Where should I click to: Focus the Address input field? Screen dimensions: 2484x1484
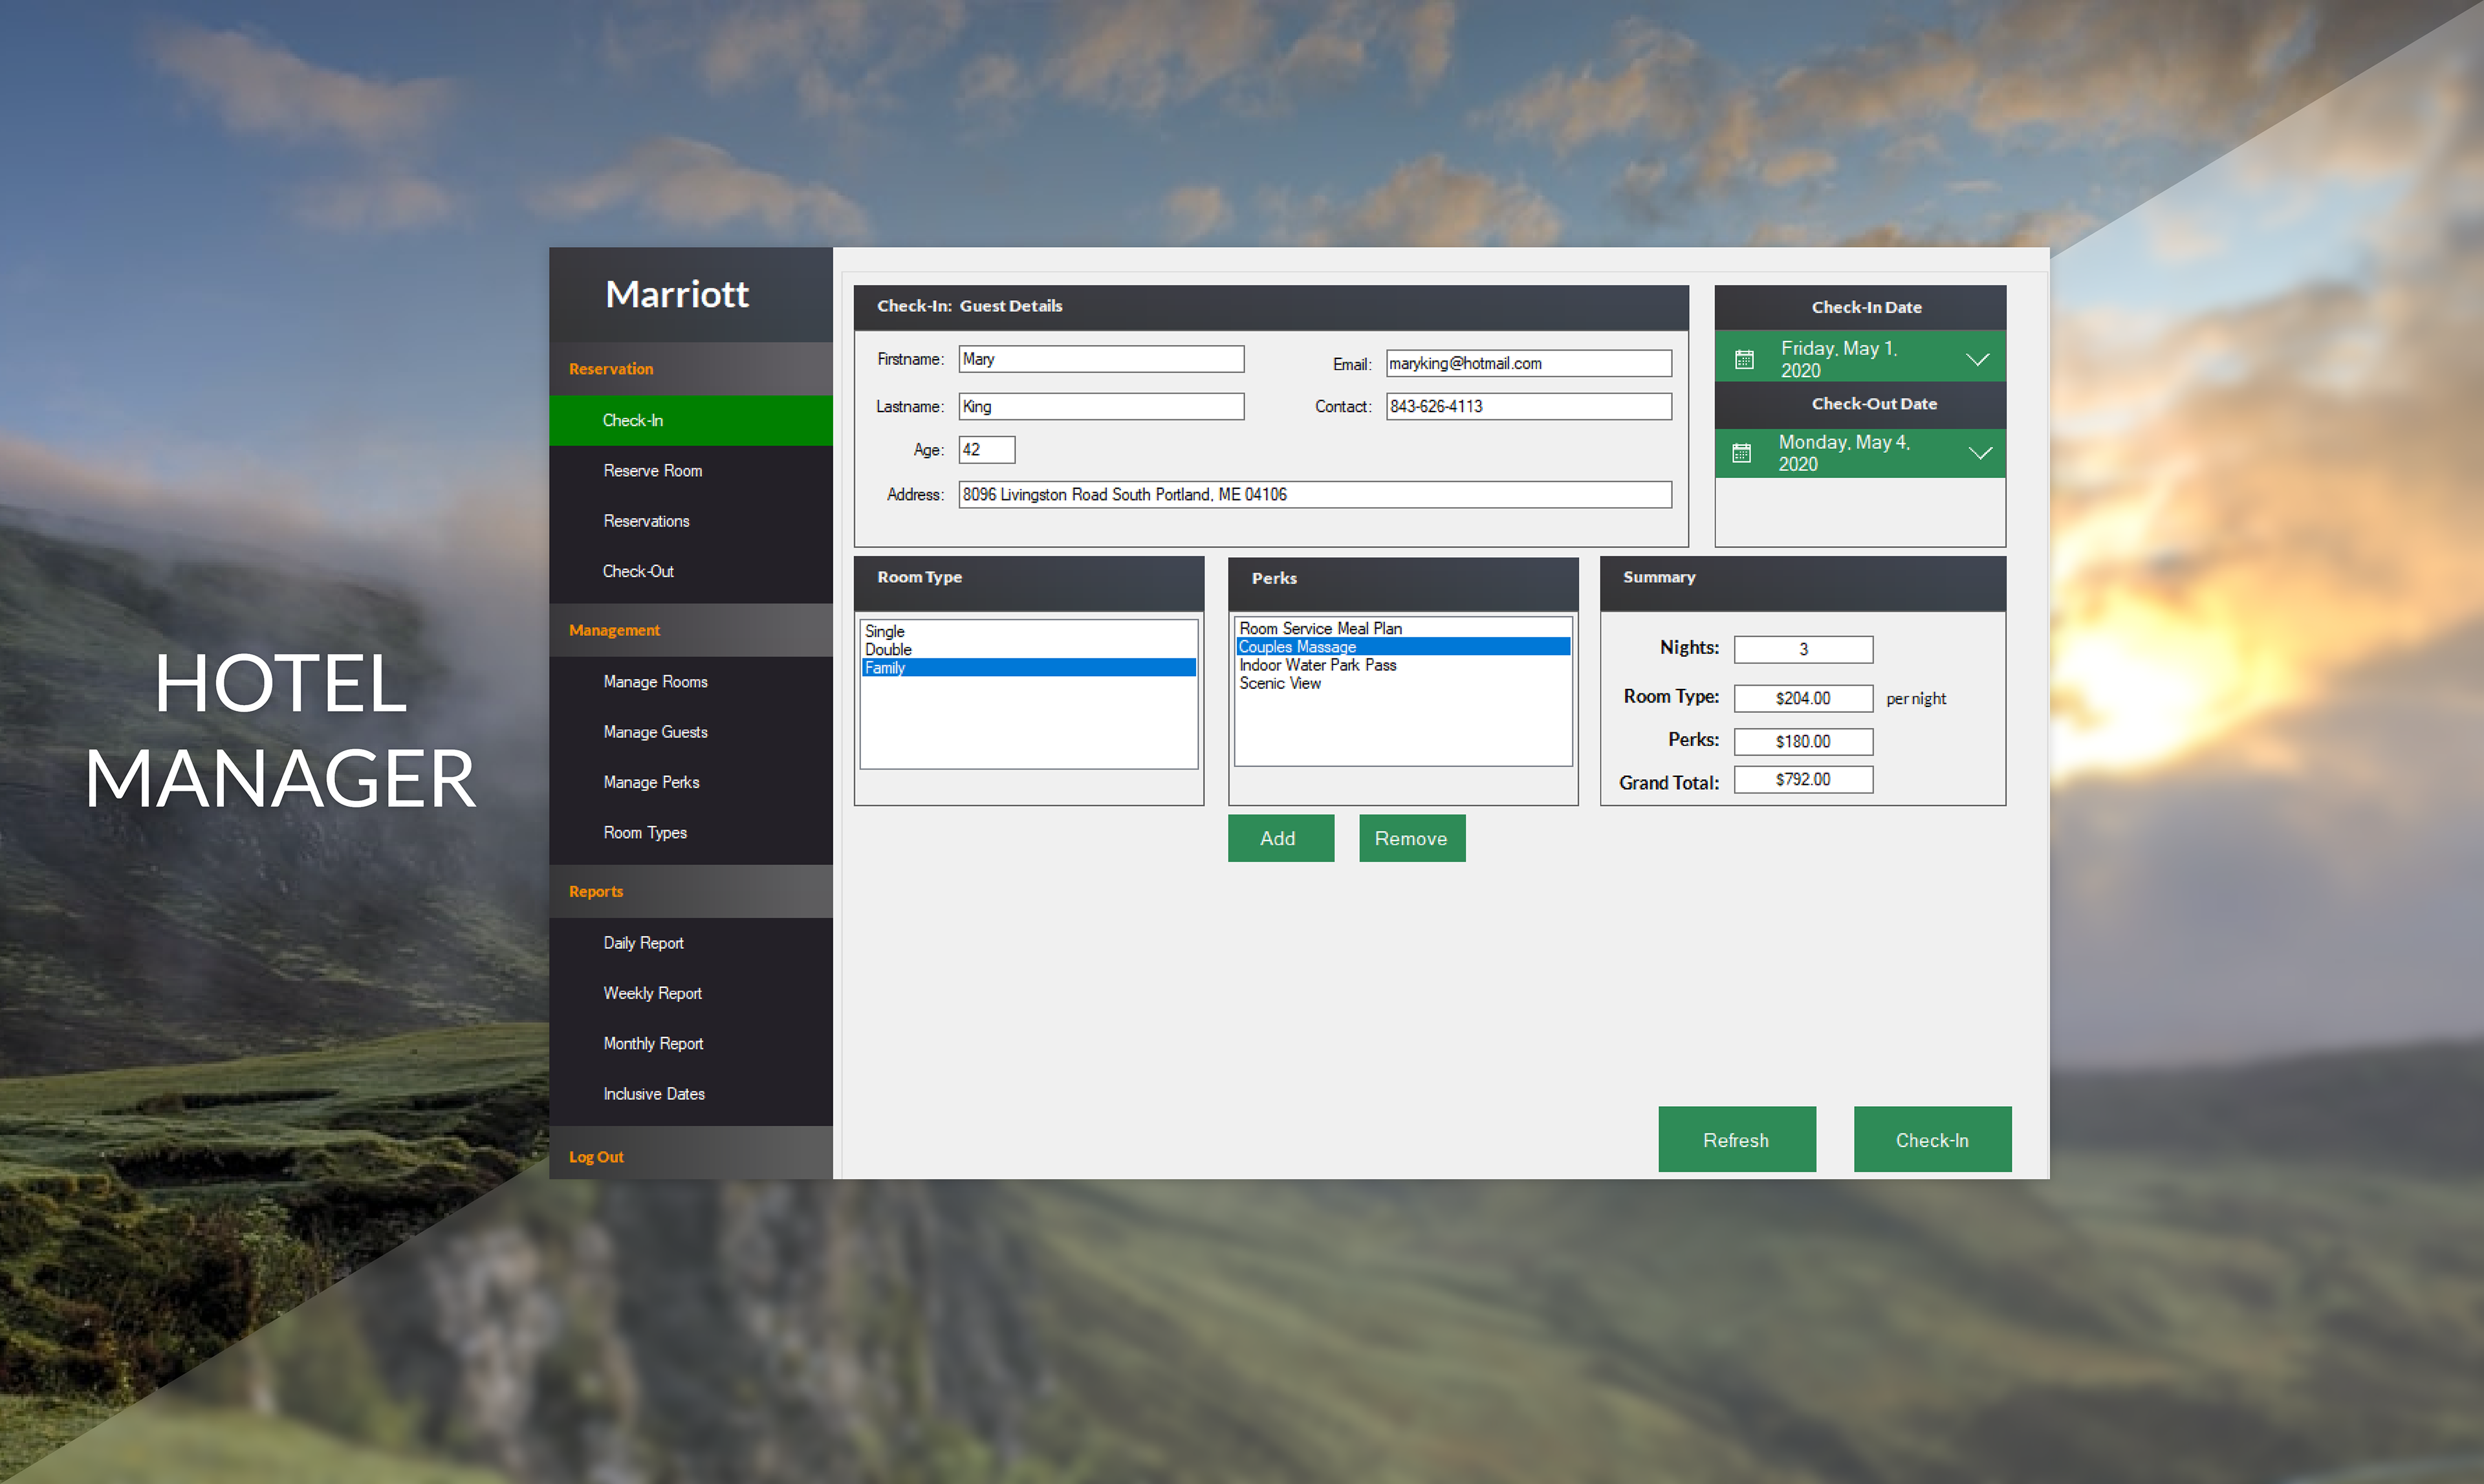click(1315, 494)
